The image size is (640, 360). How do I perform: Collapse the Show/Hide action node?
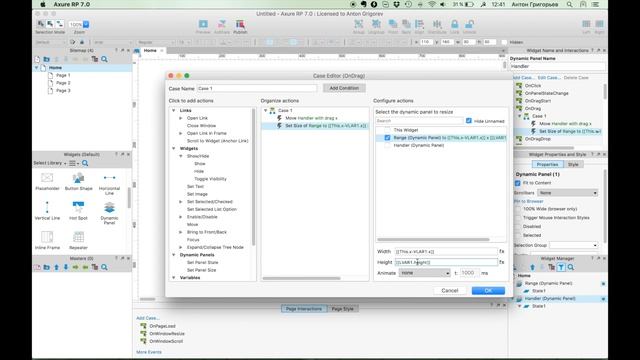[x=181, y=156]
